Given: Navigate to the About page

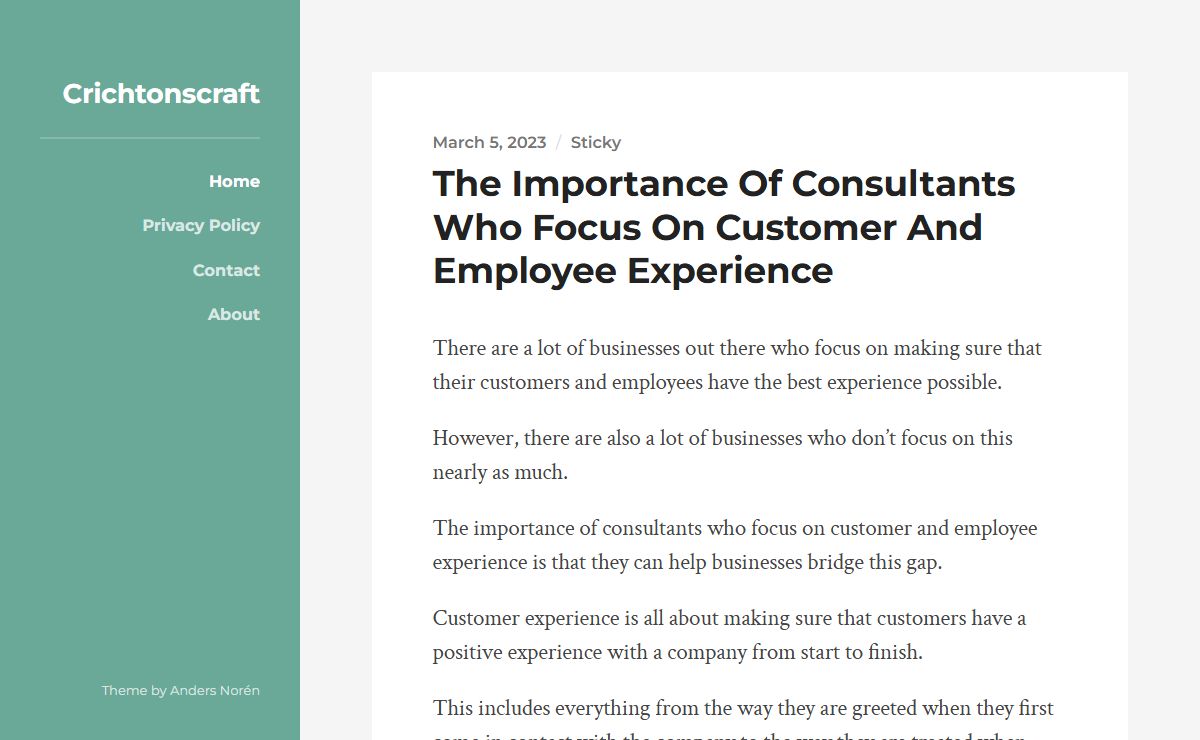Looking at the screenshot, I should (x=234, y=314).
